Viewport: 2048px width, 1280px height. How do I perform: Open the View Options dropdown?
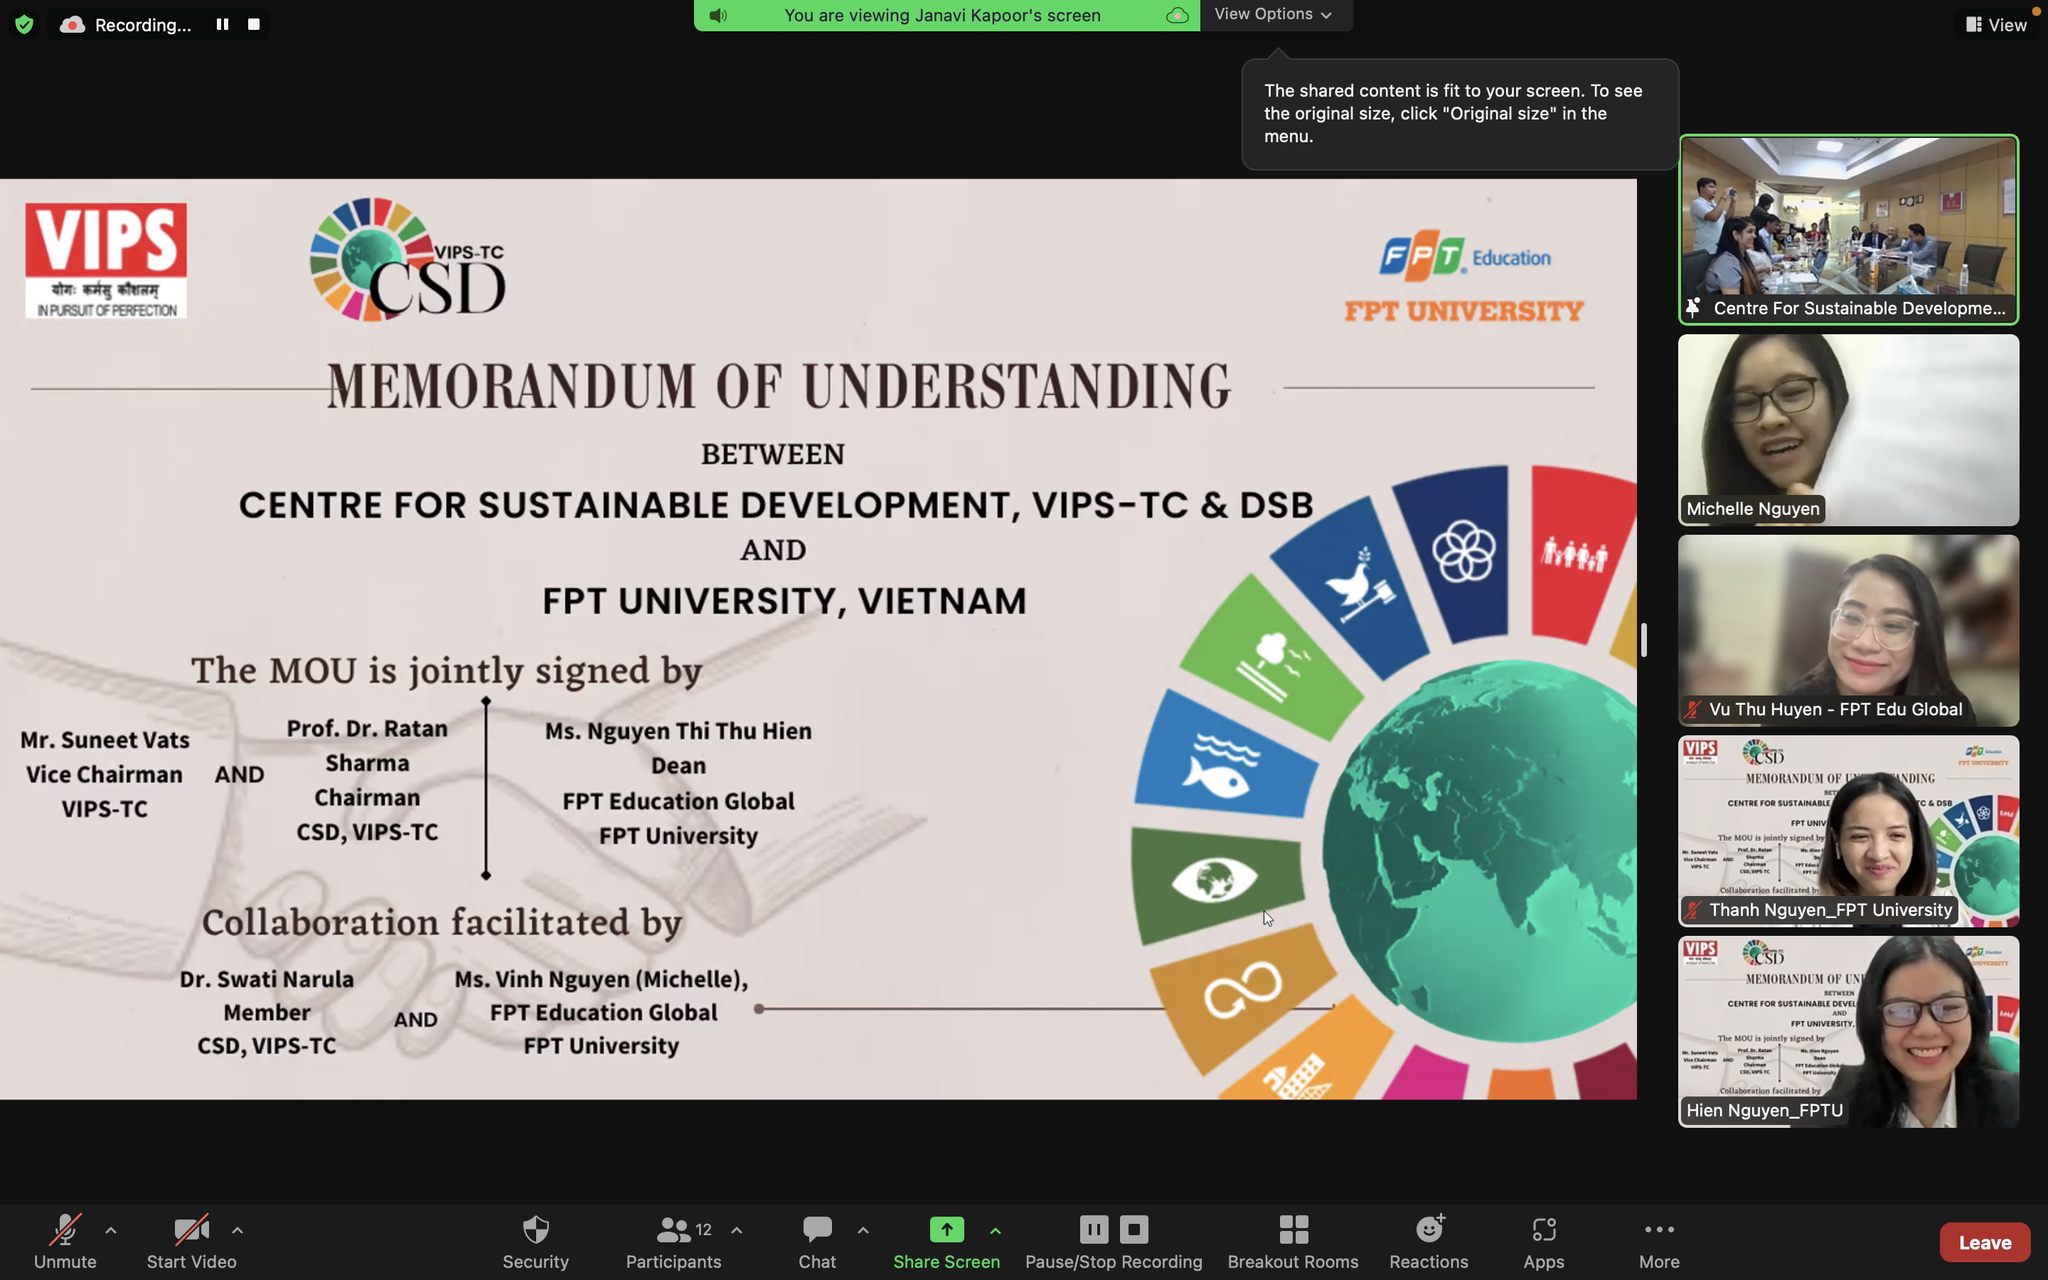pos(1272,14)
